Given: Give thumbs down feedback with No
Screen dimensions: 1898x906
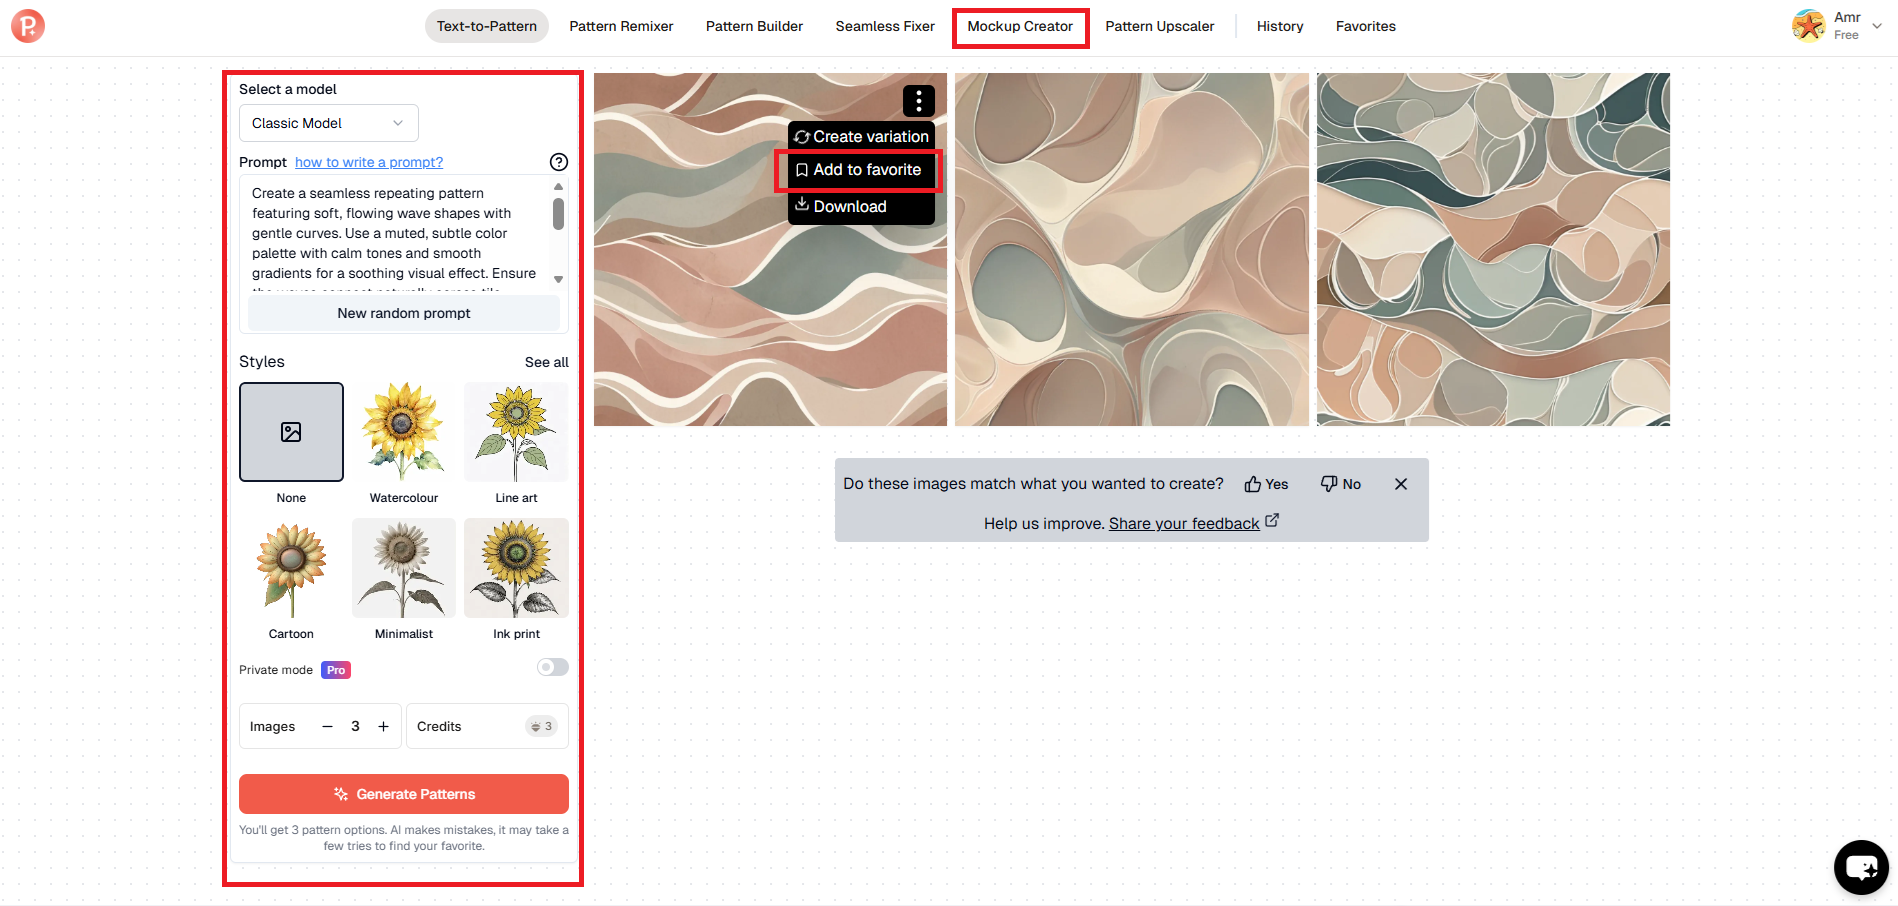Looking at the screenshot, I should click(1340, 483).
